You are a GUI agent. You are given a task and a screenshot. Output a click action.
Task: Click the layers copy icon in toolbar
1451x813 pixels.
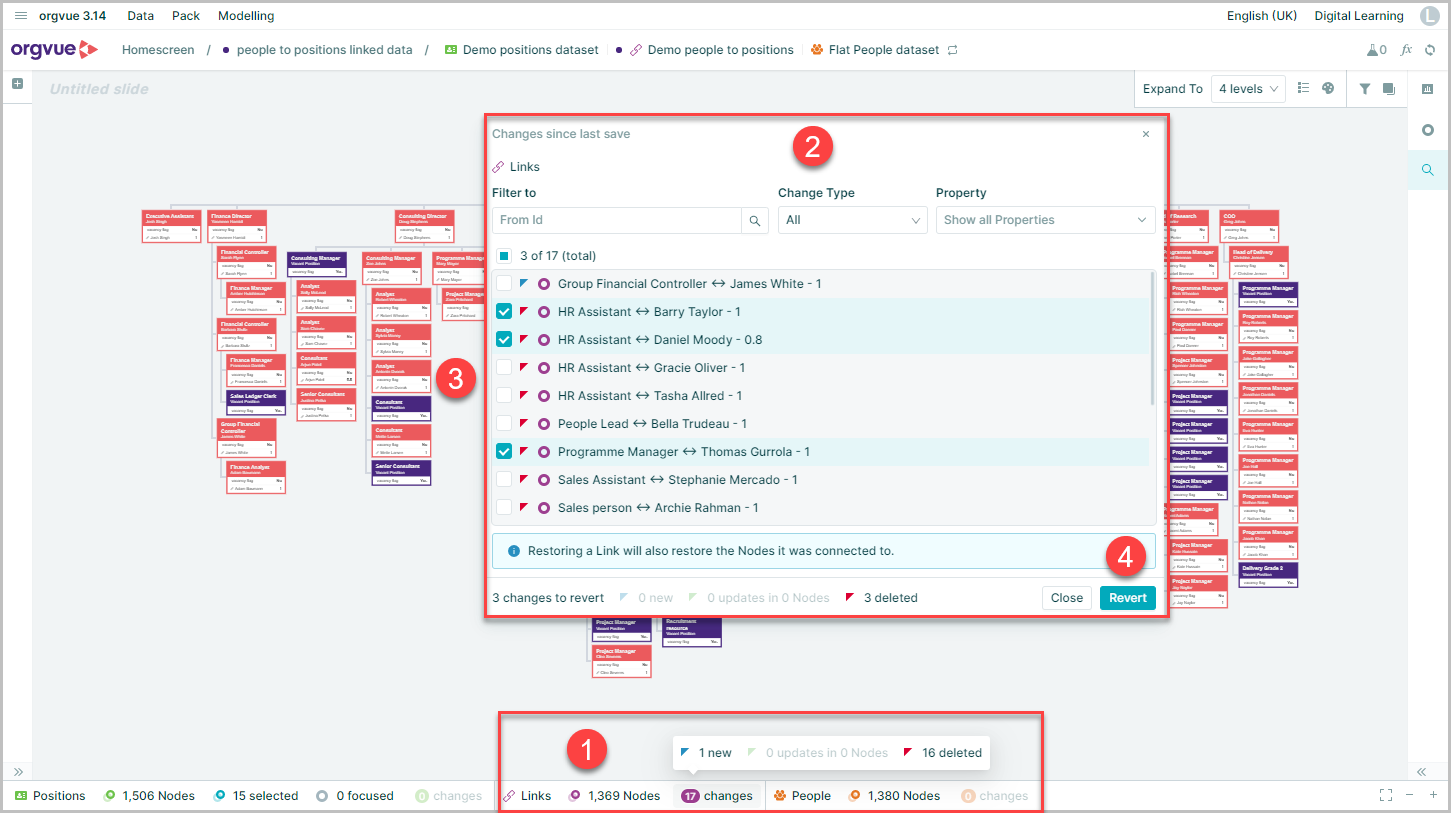click(x=1389, y=89)
